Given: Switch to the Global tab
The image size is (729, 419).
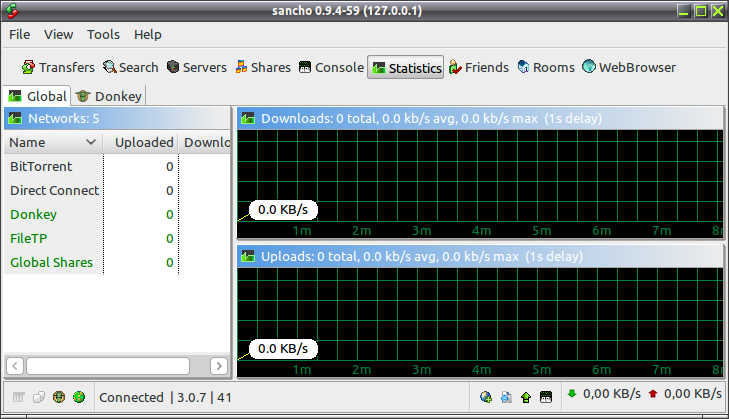Looking at the screenshot, I should coord(37,96).
